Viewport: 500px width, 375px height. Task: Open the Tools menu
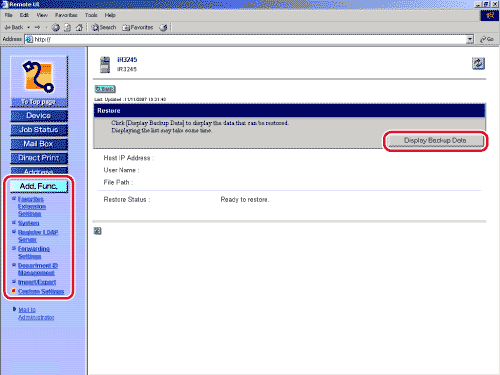91,15
